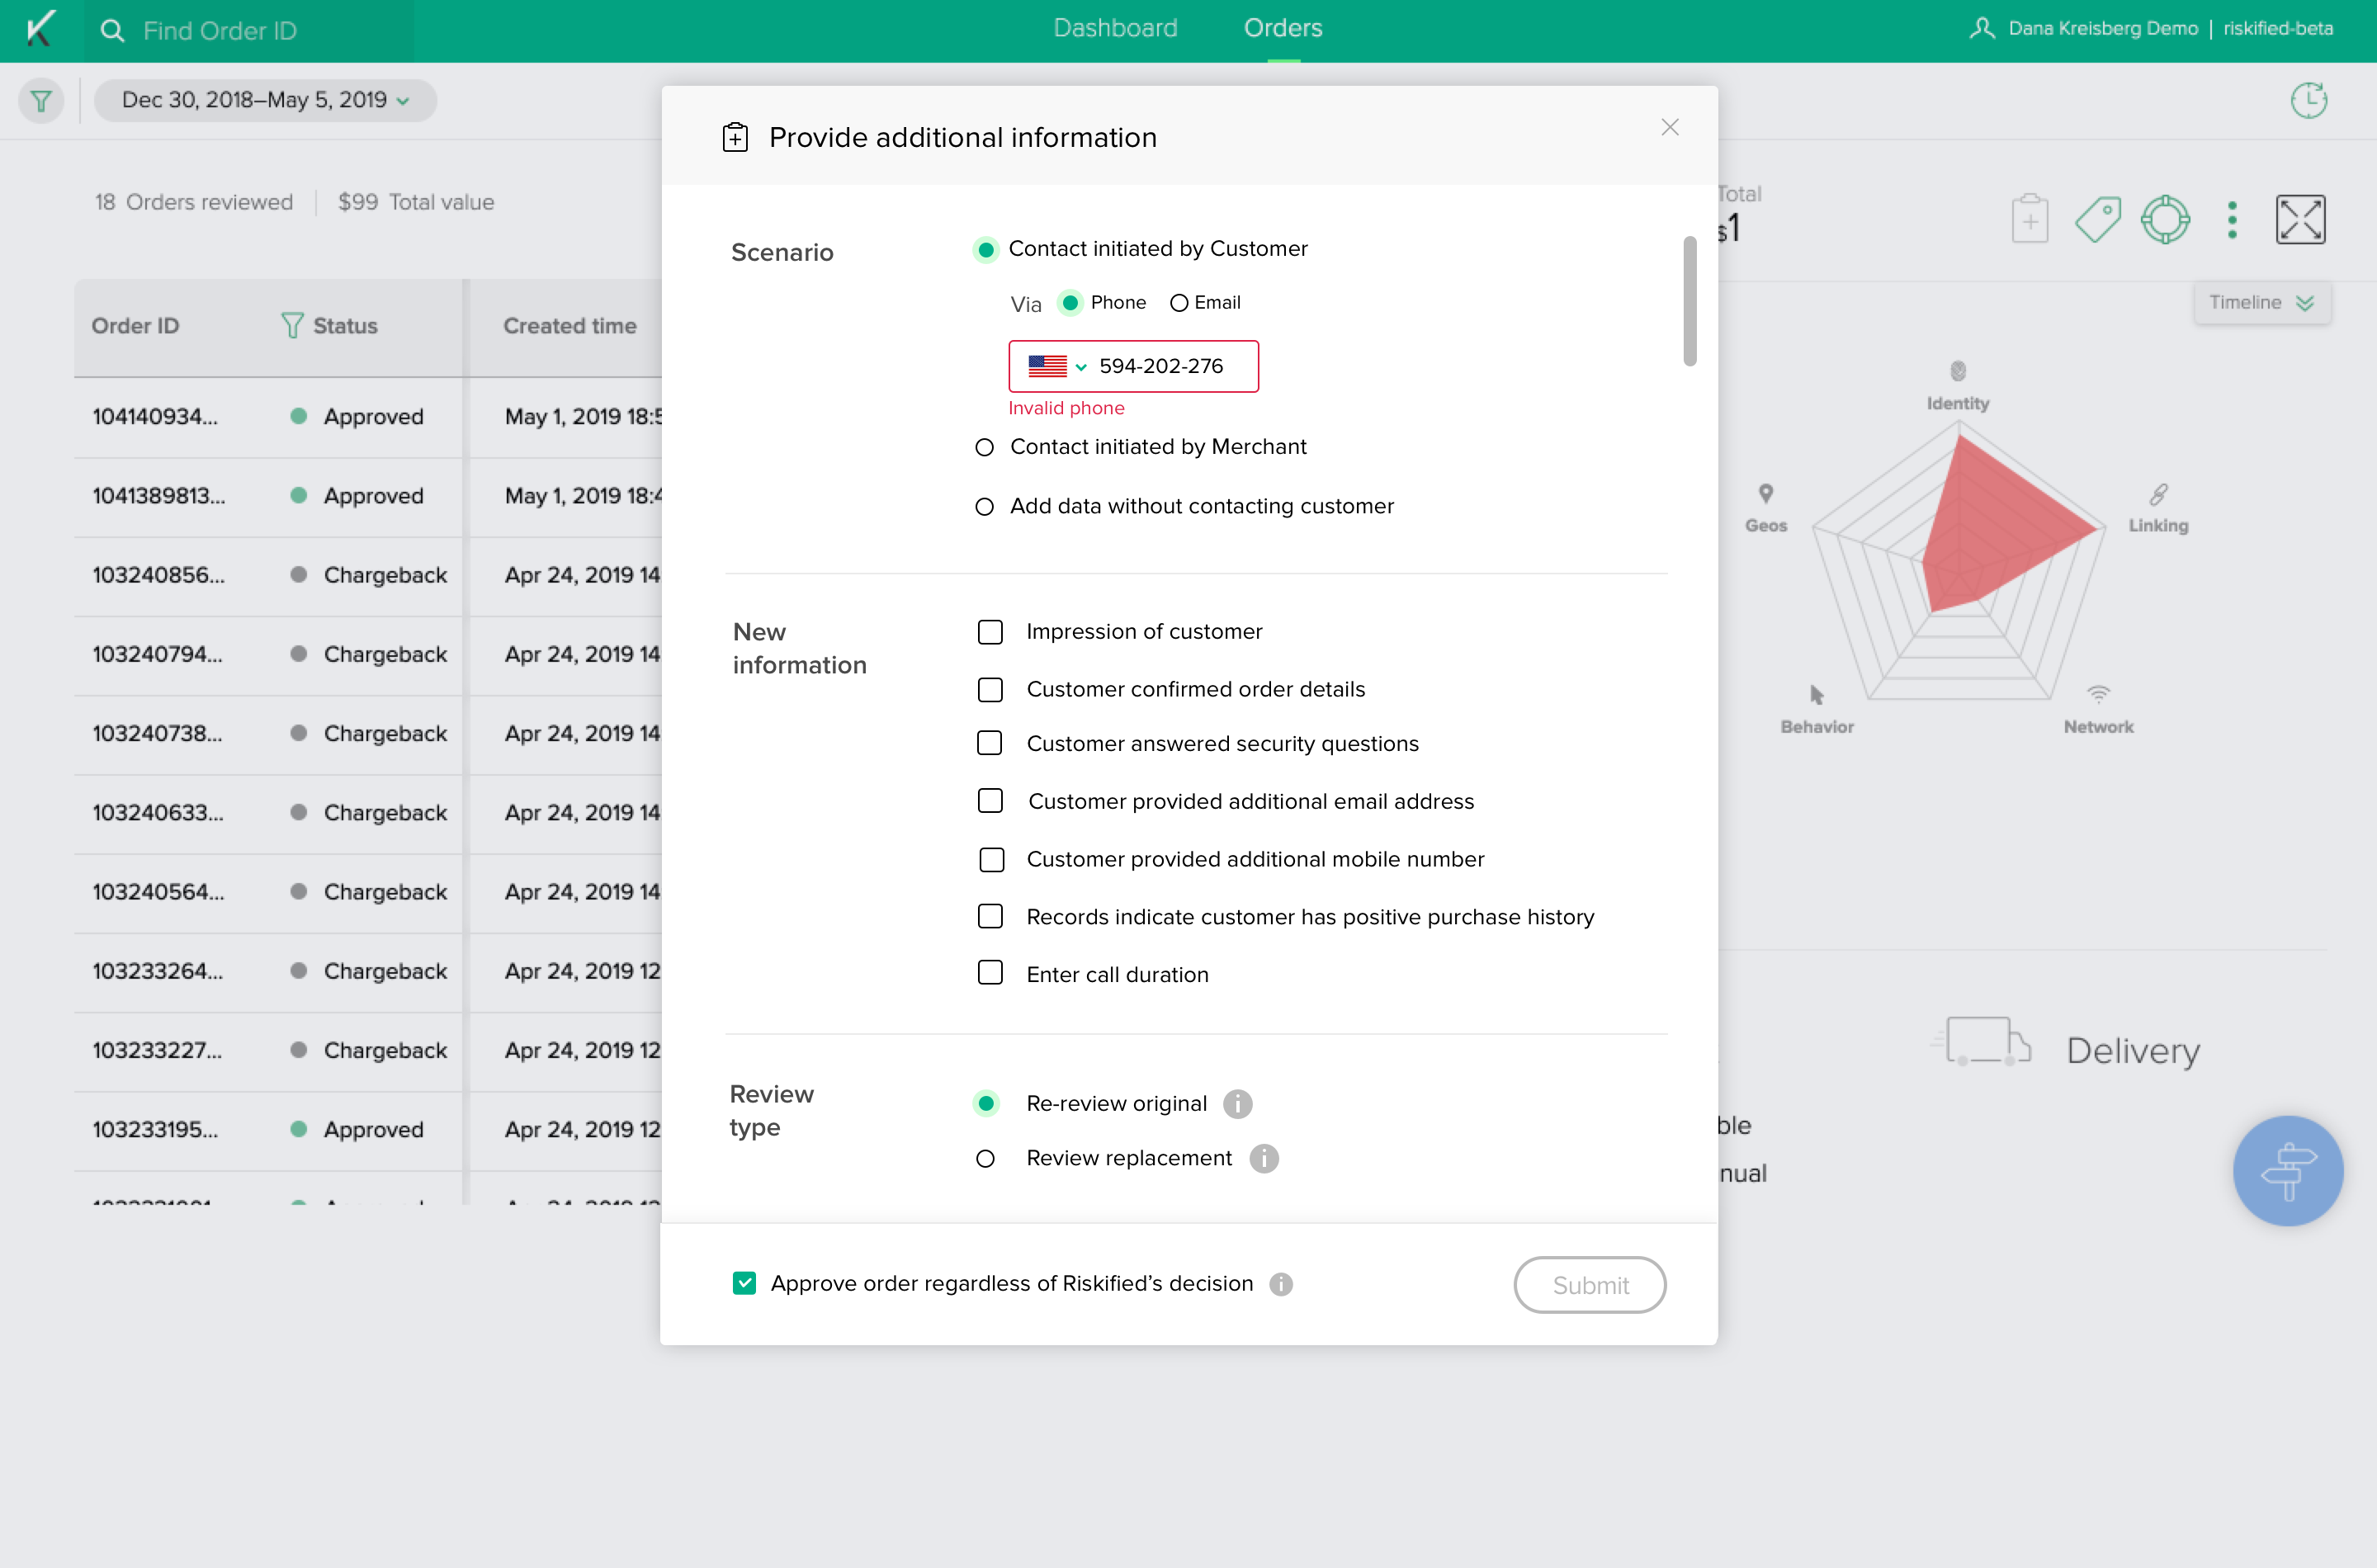Select Contact initiated by Customer radio

coord(985,249)
